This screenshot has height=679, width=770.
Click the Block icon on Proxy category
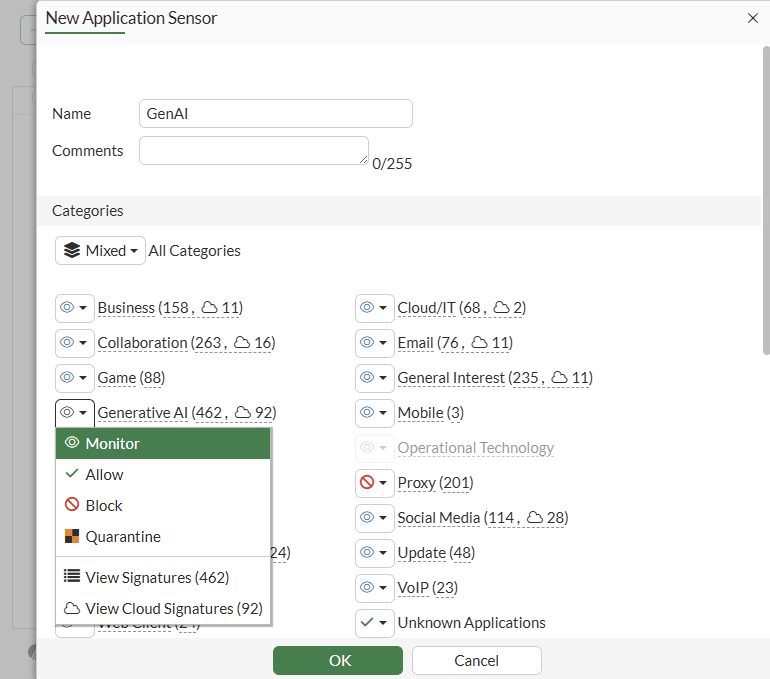tap(367, 483)
